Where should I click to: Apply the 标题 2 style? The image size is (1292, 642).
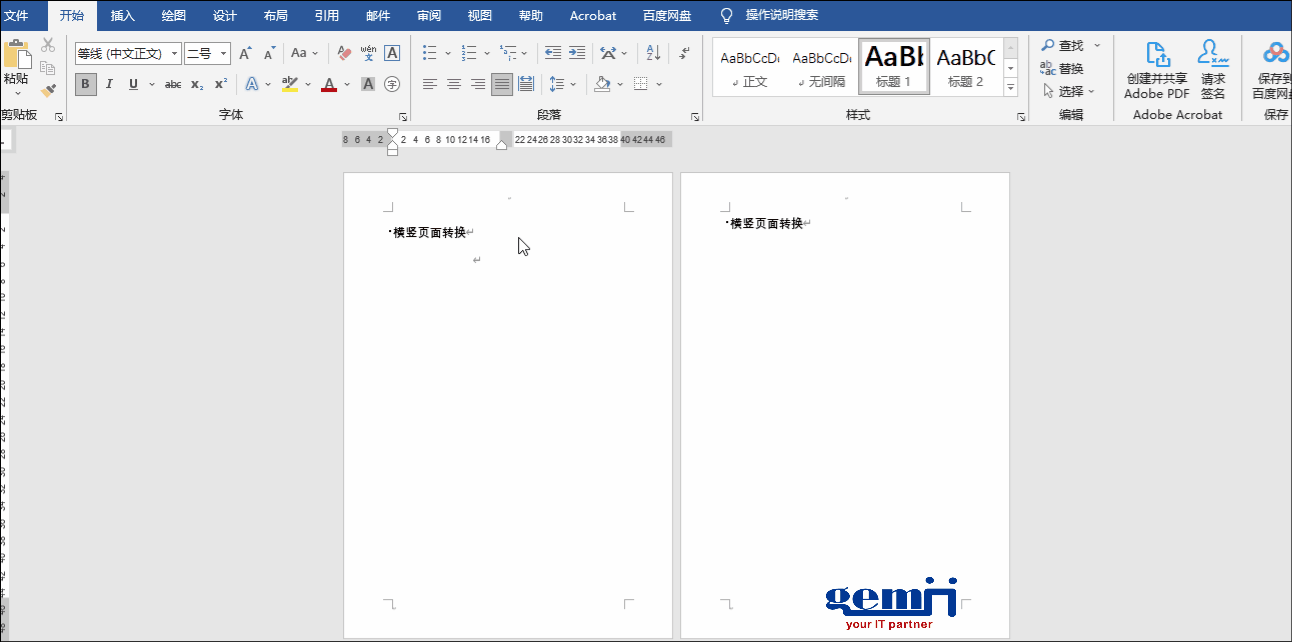(966, 67)
